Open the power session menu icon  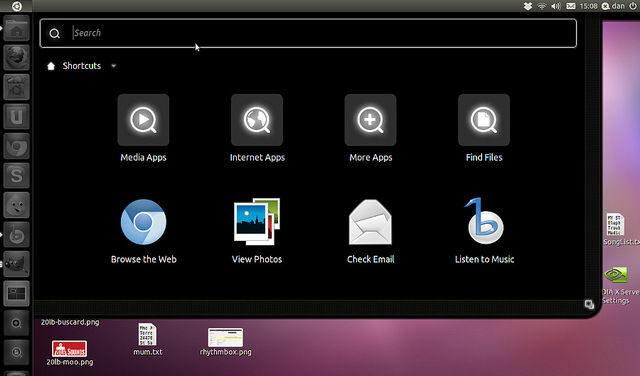(x=633, y=6)
